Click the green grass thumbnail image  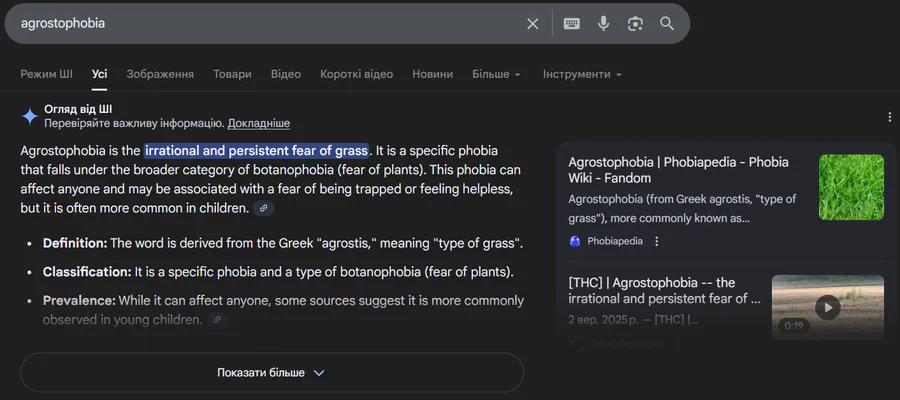pyautogui.click(x=851, y=187)
